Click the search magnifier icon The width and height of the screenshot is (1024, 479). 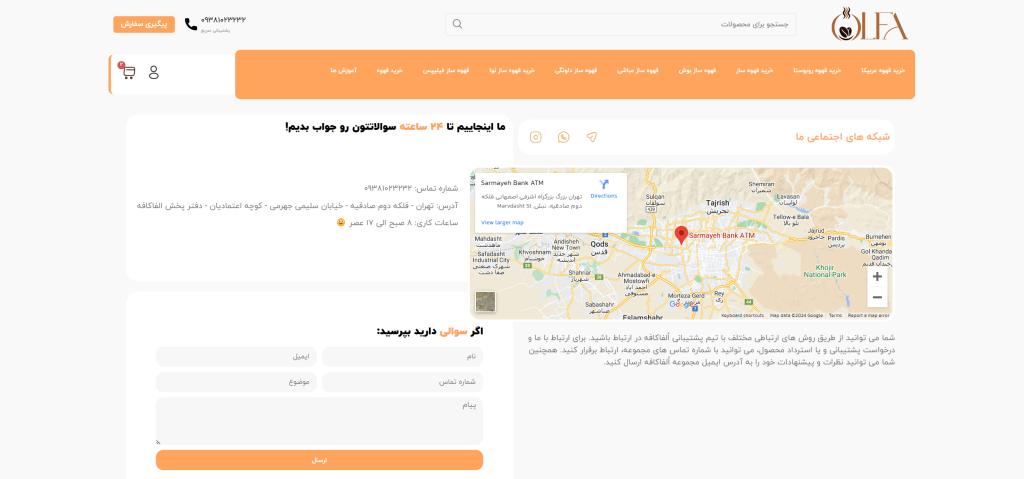(457, 24)
